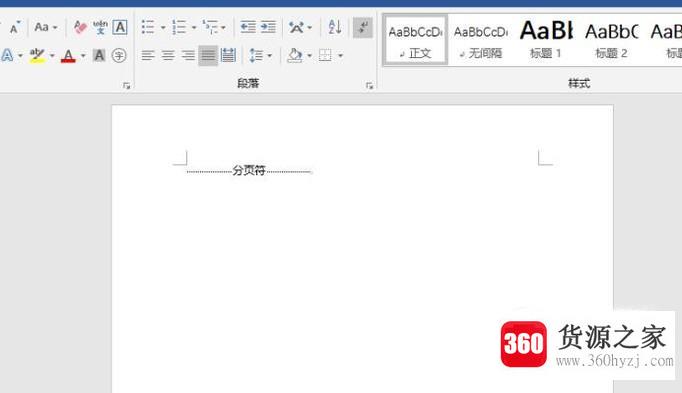
Task: Open borders dropdown arrow
Action: click(341, 56)
